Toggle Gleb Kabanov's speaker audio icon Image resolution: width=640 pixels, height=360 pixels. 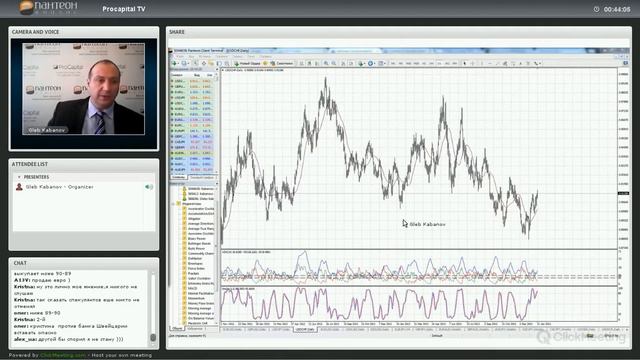tap(149, 187)
